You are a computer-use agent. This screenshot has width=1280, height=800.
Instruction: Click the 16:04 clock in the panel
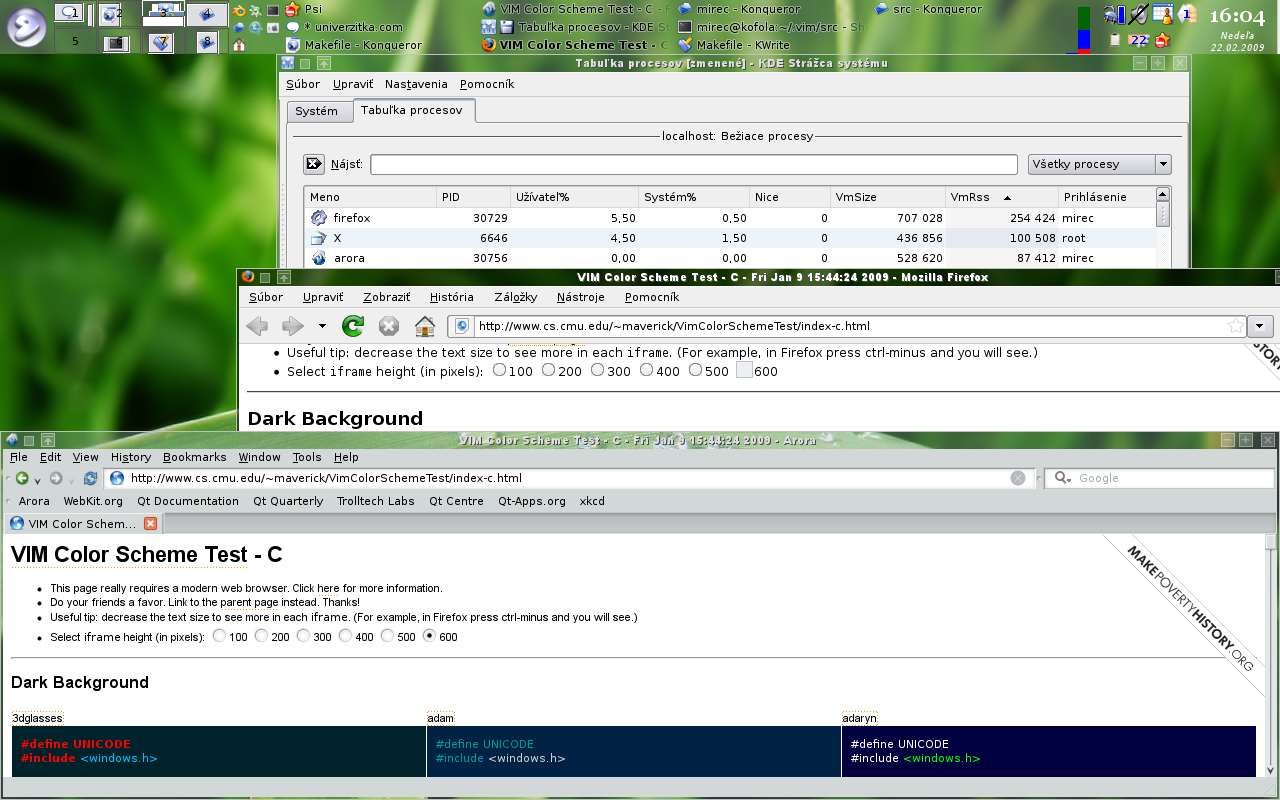[x=1237, y=16]
